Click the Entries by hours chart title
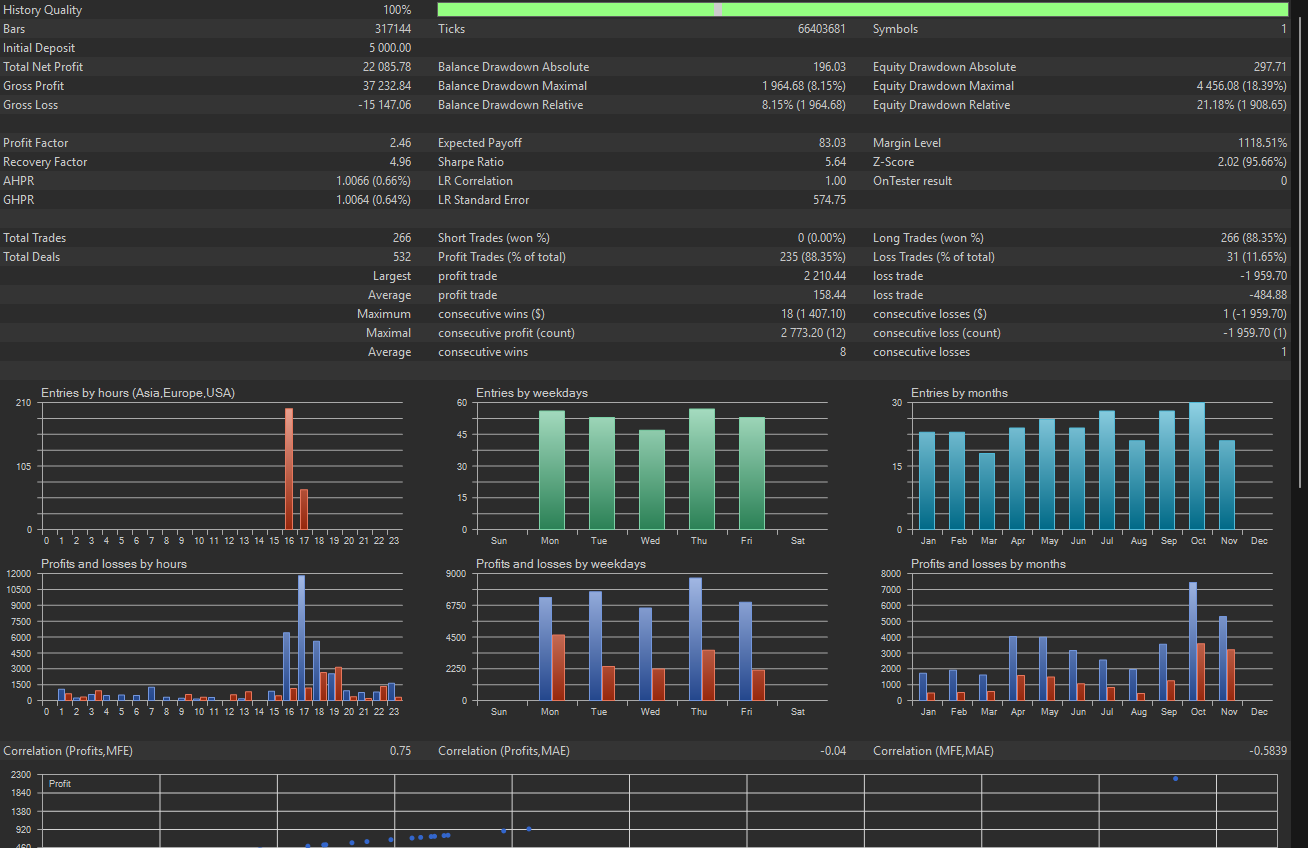Viewport: 1308px width, 848px height. pos(138,393)
